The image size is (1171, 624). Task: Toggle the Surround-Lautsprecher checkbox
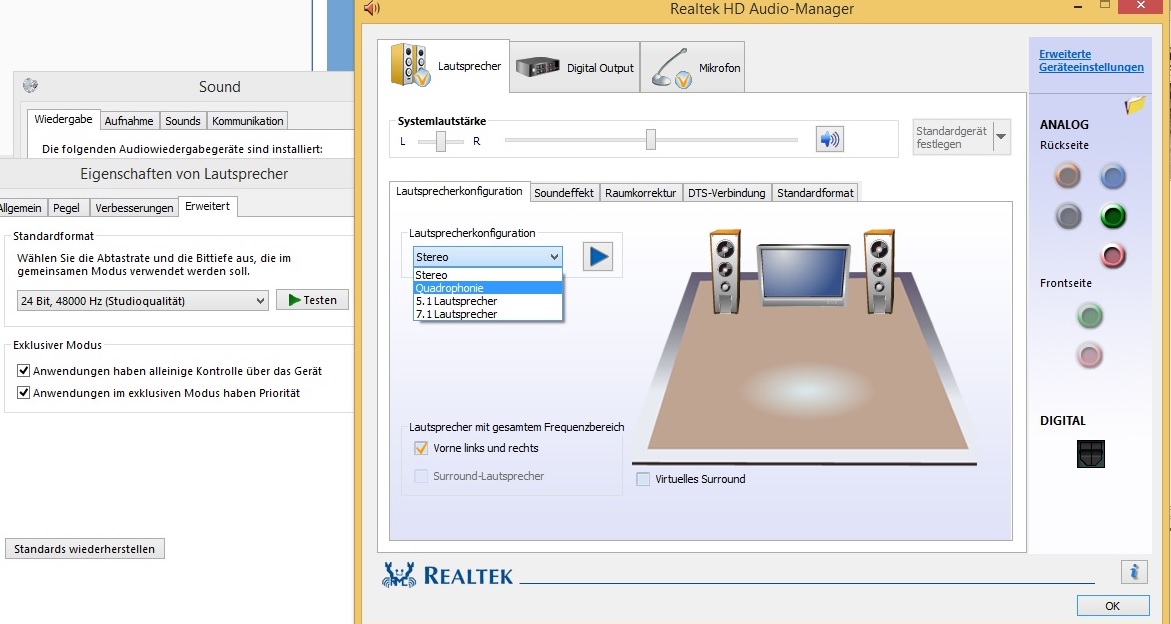point(420,476)
